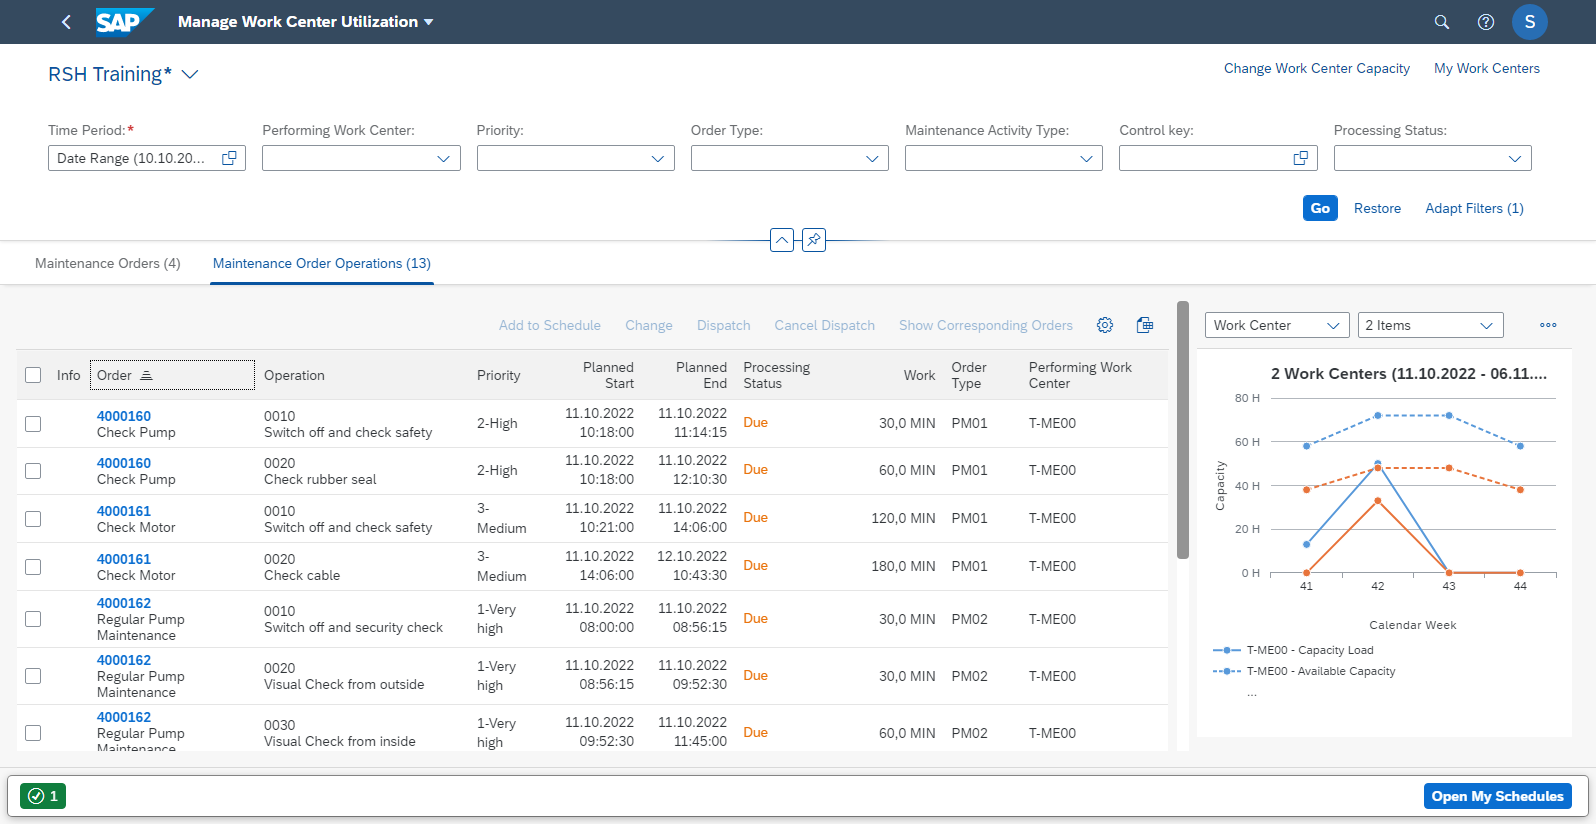The width and height of the screenshot is (1596, 824).
Task: Open table settings gear icon
Action: tap(1104, 325)
